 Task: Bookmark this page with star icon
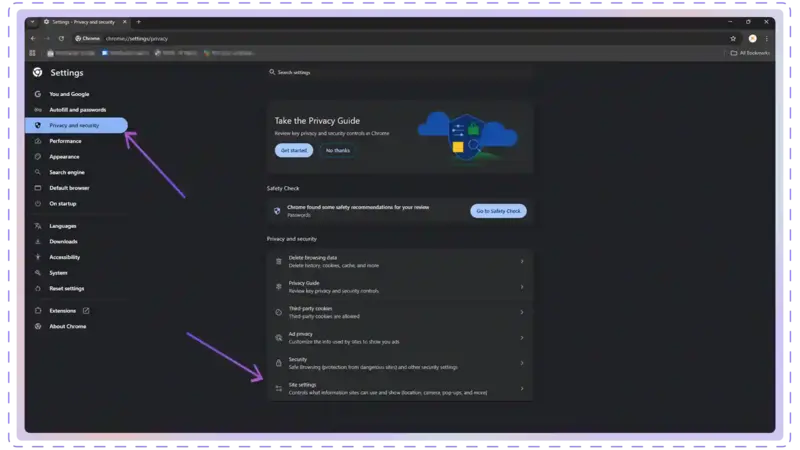tap(733, 38)
